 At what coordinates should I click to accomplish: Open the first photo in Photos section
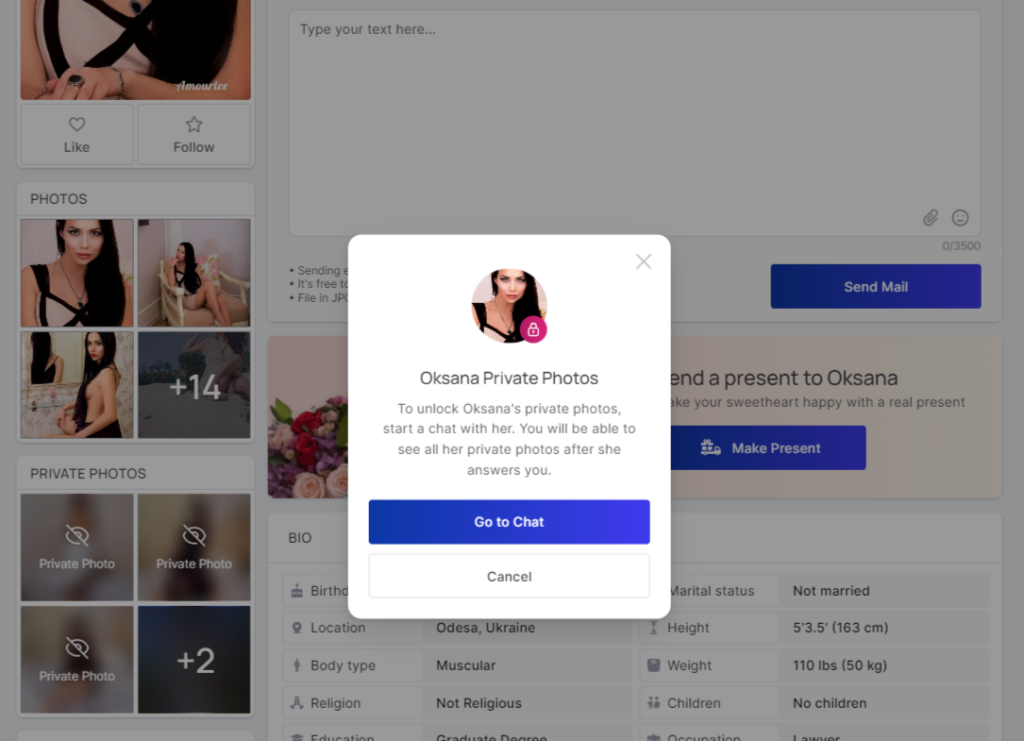[77, 273]
